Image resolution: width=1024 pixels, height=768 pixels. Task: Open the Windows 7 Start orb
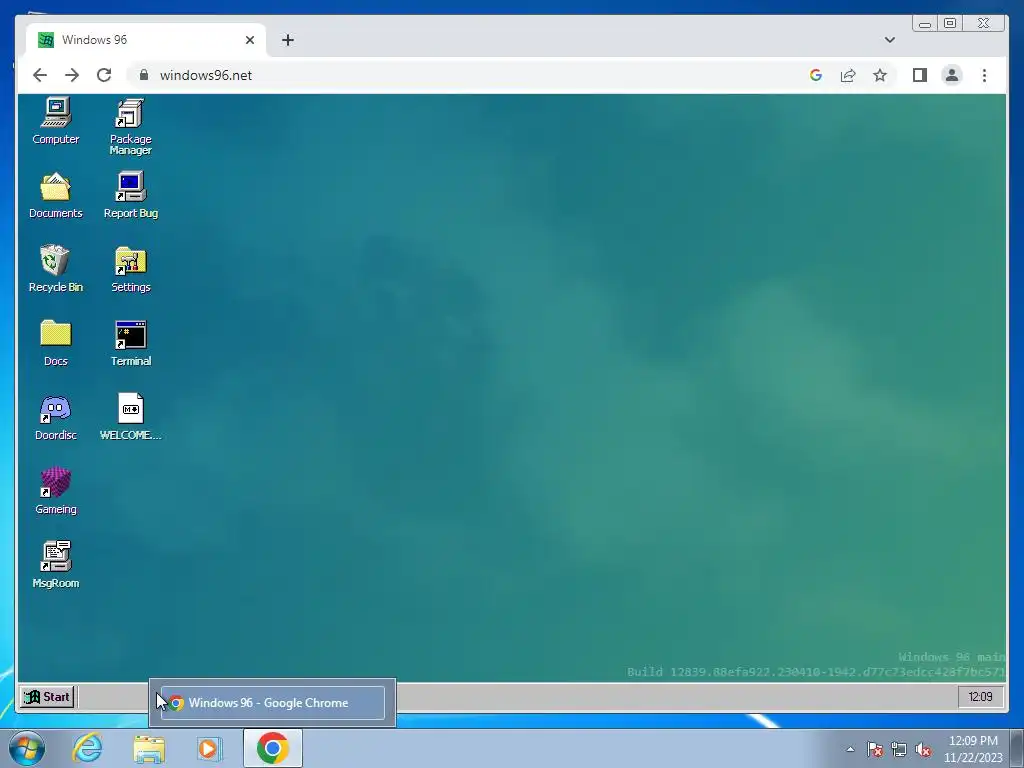[x=27, y=748]
